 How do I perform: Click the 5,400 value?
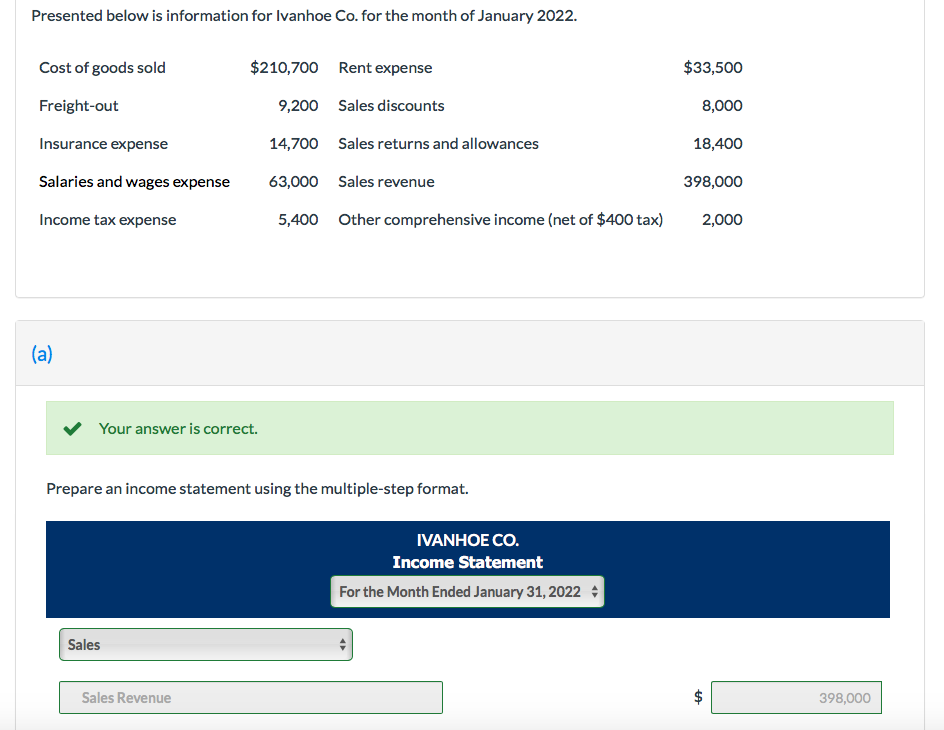pyautogui.click(x=298, y=220)
